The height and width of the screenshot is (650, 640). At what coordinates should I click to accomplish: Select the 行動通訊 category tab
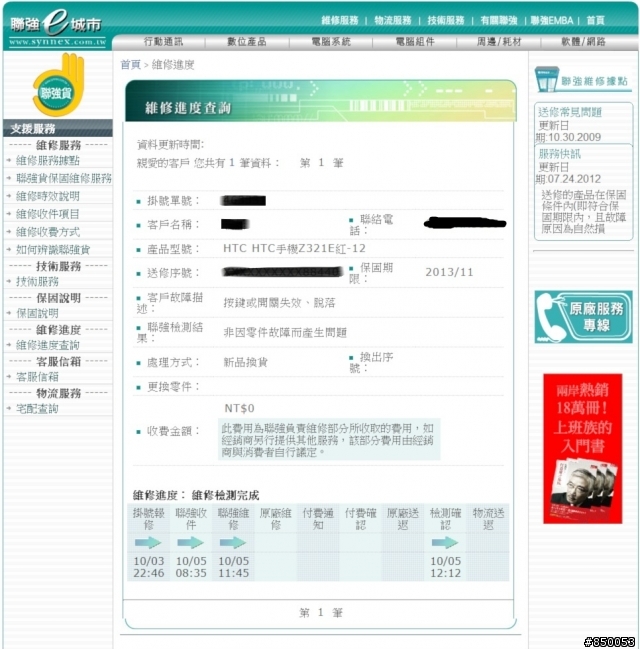[163, 41]
